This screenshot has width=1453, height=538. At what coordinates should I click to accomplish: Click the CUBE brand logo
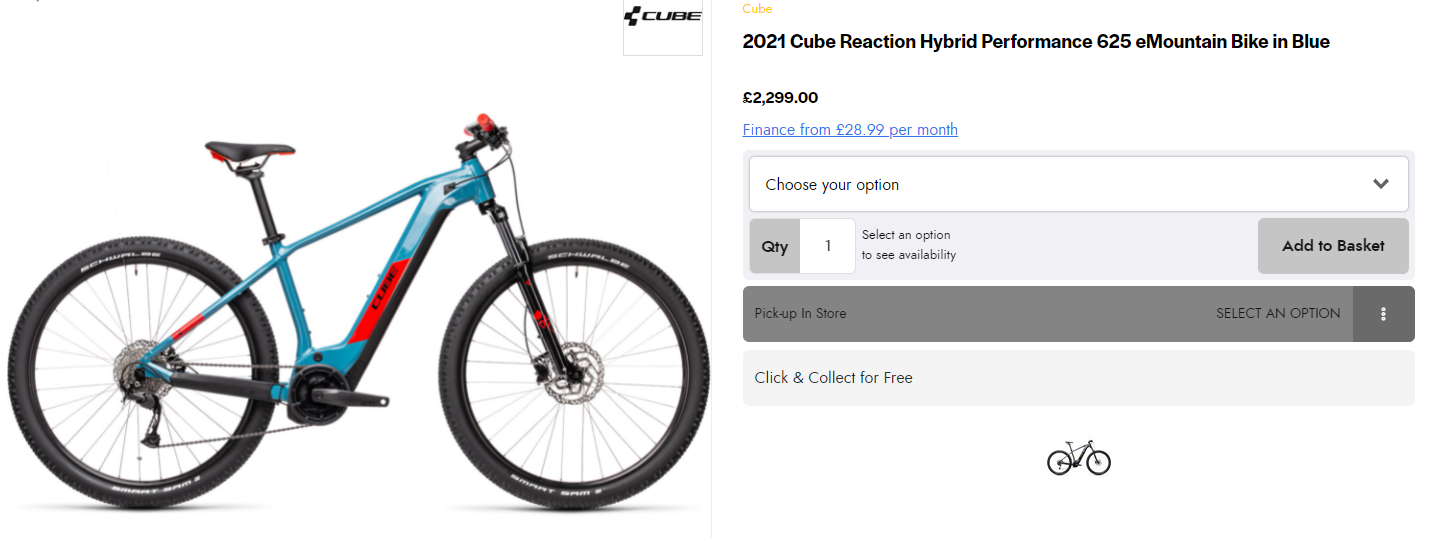click(x=662, y=18)
